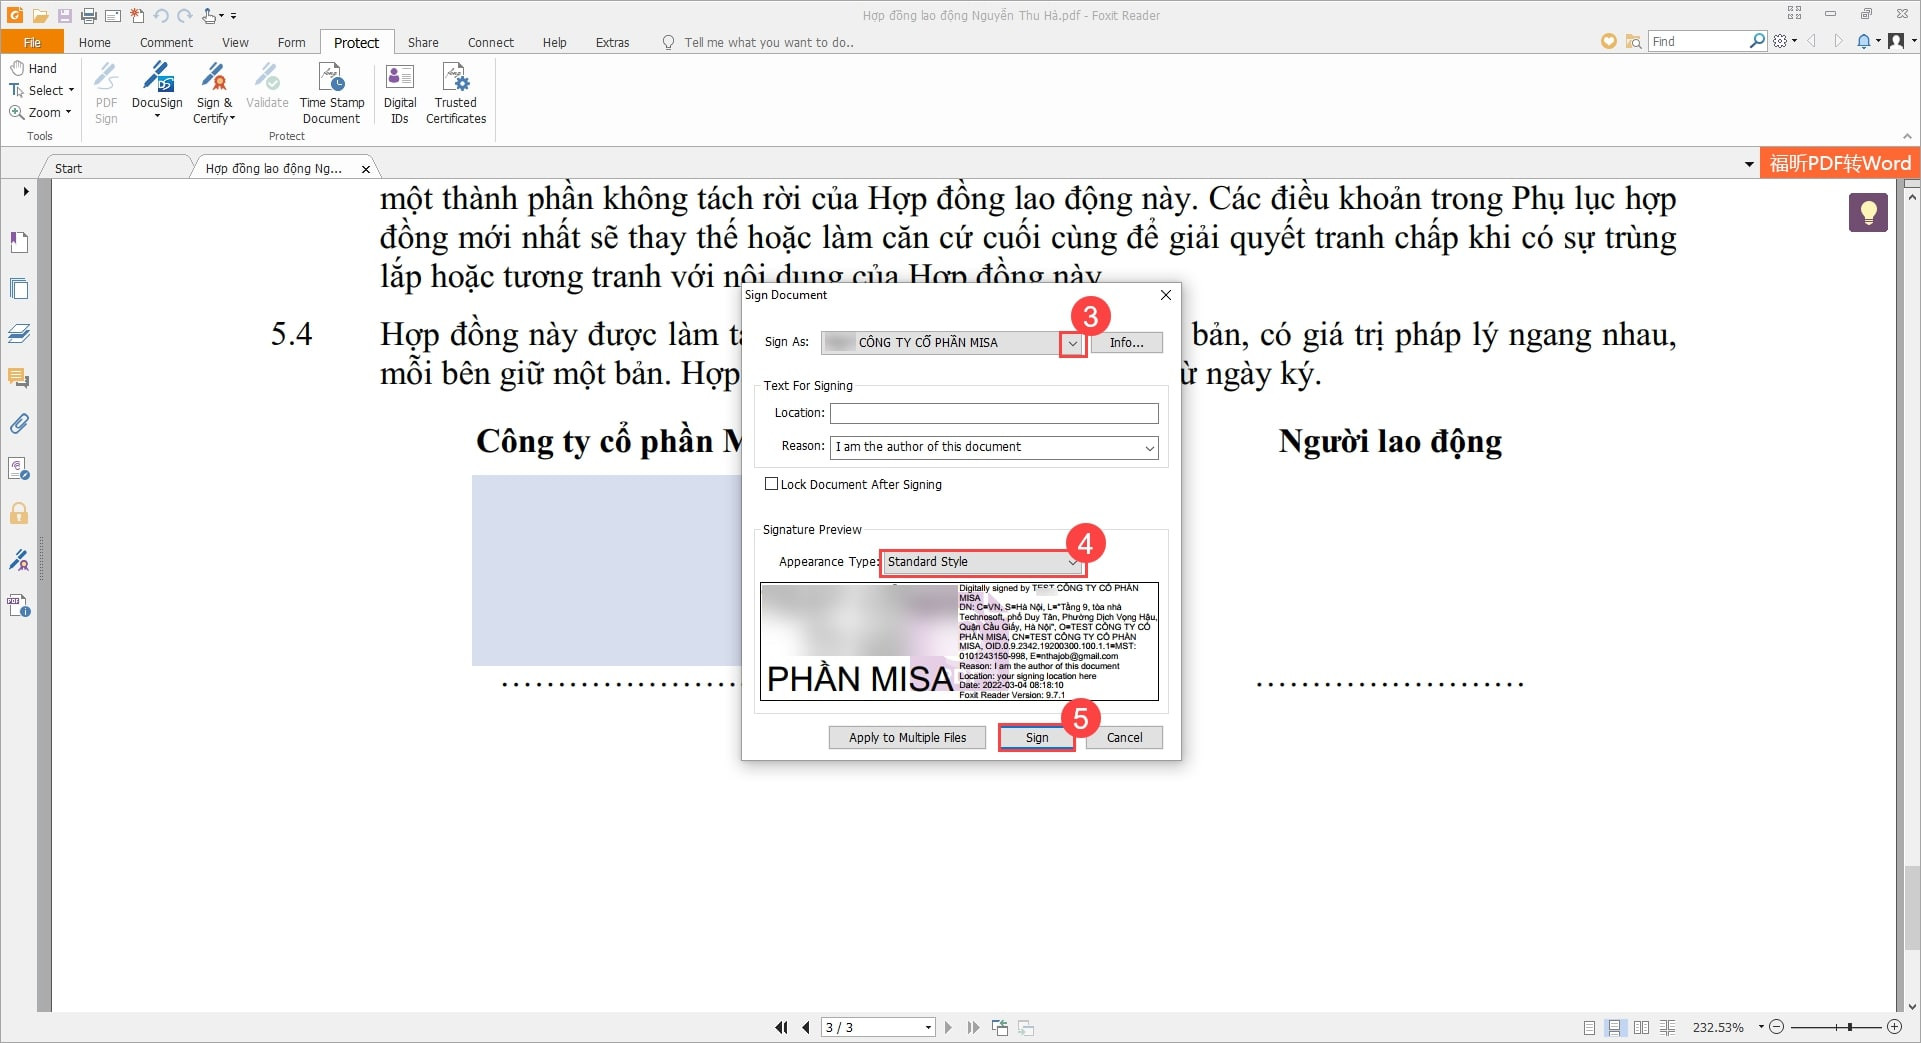Open the Sign As certificate dropdown
The height and width of the screenshot is (1043, 1921).
[1072, 342]
